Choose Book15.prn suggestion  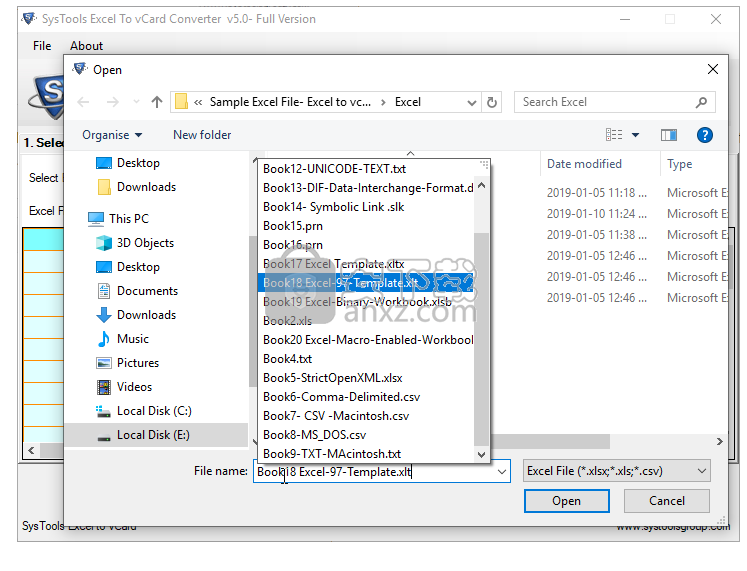(366, 226)
